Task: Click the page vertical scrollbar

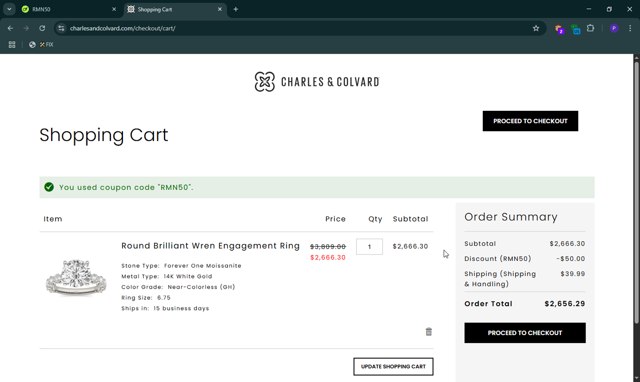Action: coord(636,192)
